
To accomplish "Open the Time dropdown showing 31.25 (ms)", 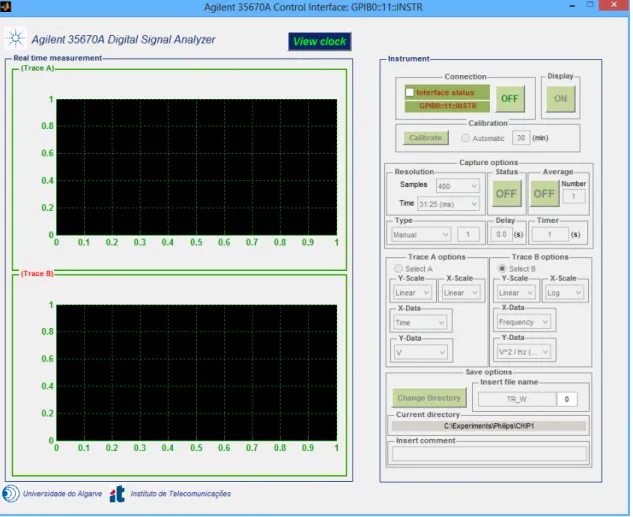I will click(x=448, y=204).
